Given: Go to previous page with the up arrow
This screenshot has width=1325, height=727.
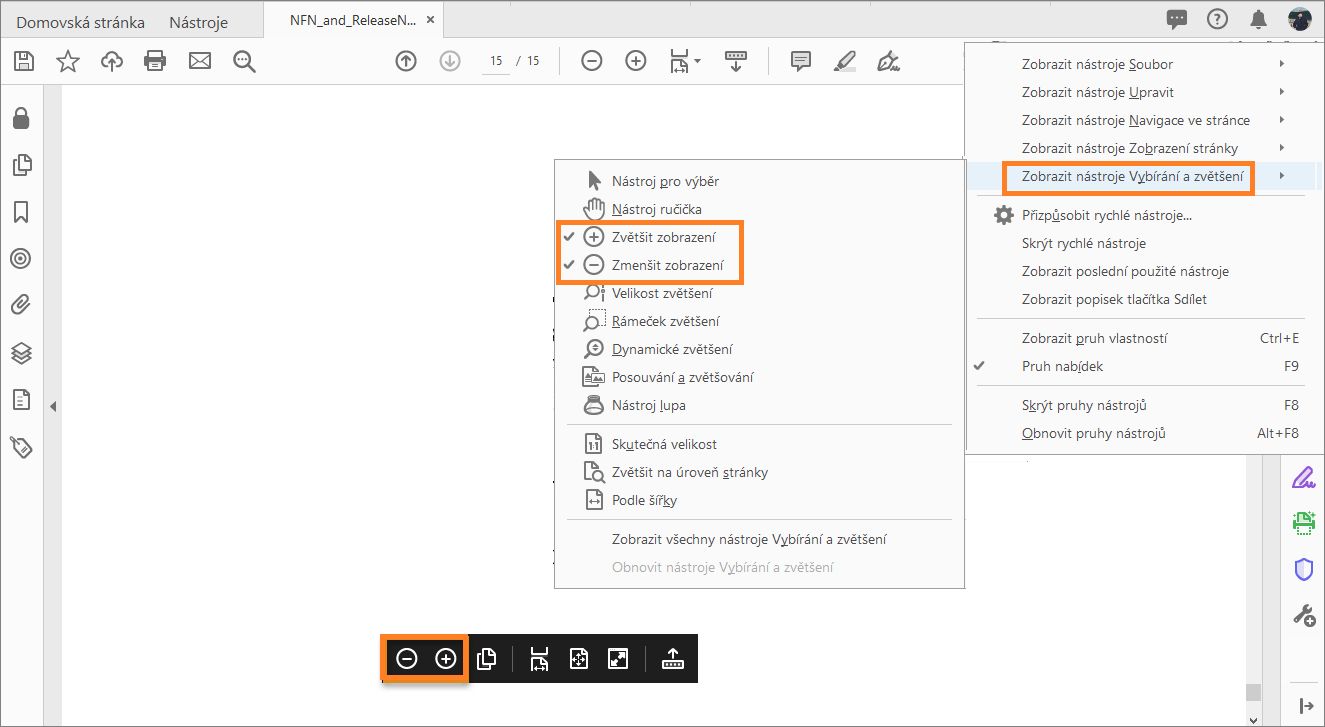Looking at the screenshot, I should pyautogui.click(x=406, y=61).
